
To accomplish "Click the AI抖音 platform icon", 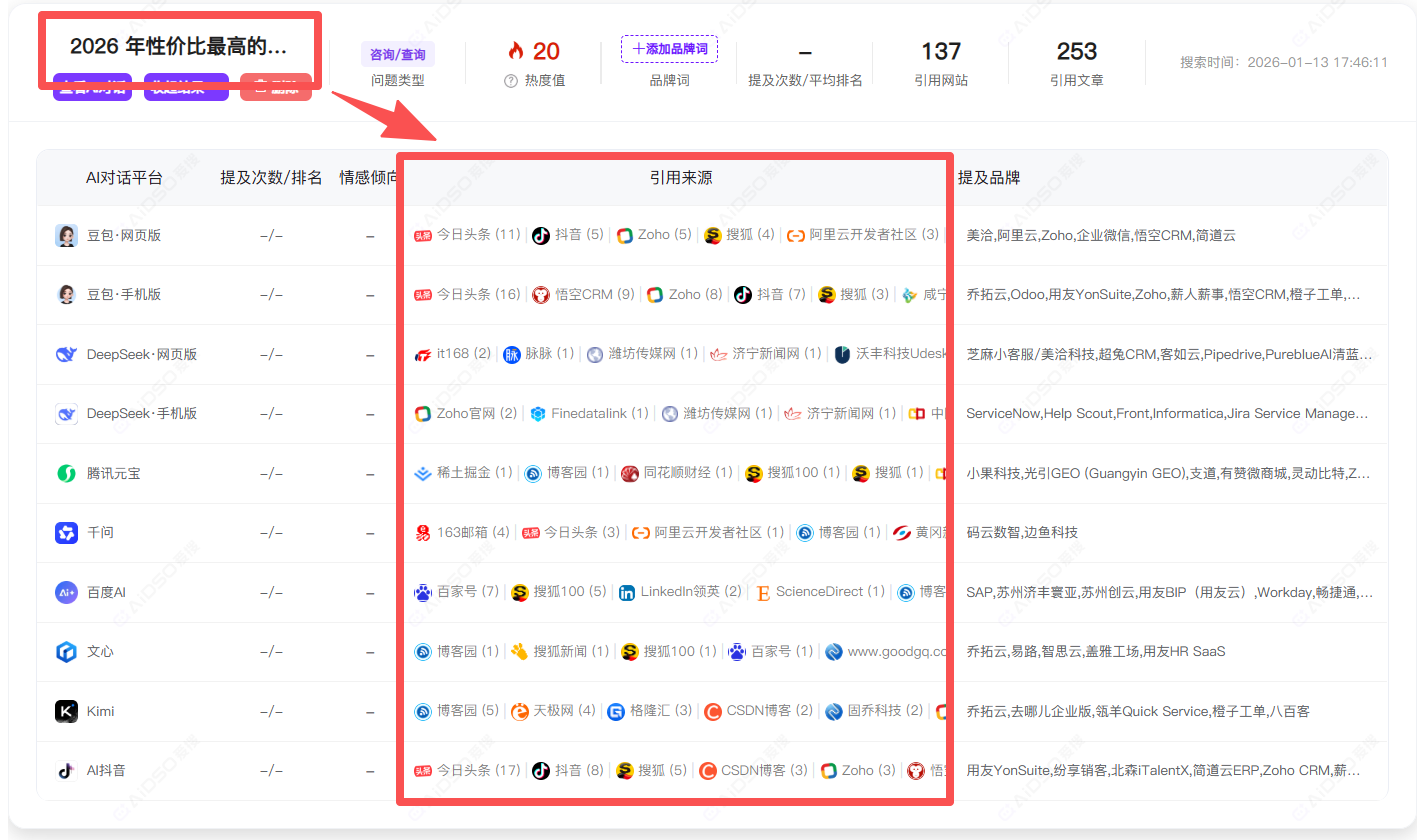I will [x=66, y=771].
